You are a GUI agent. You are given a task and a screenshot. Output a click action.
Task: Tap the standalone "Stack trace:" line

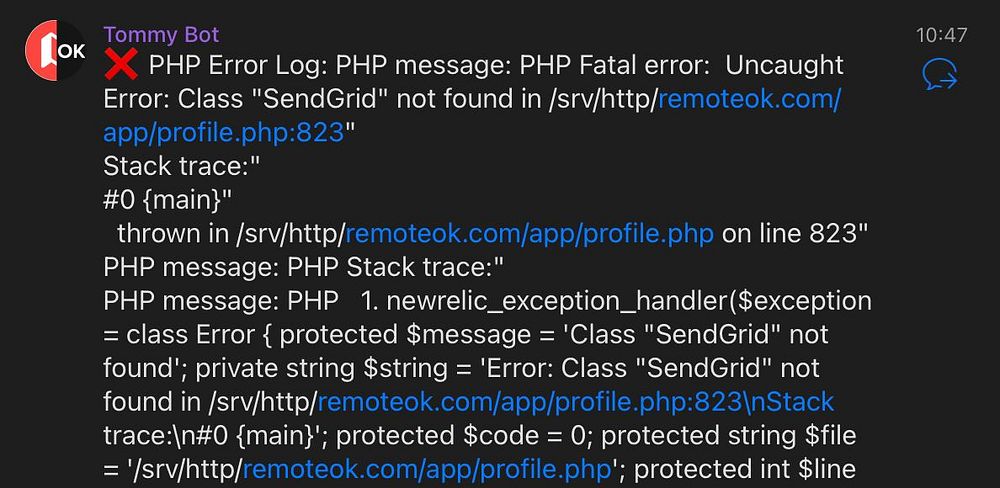point(182,166)
